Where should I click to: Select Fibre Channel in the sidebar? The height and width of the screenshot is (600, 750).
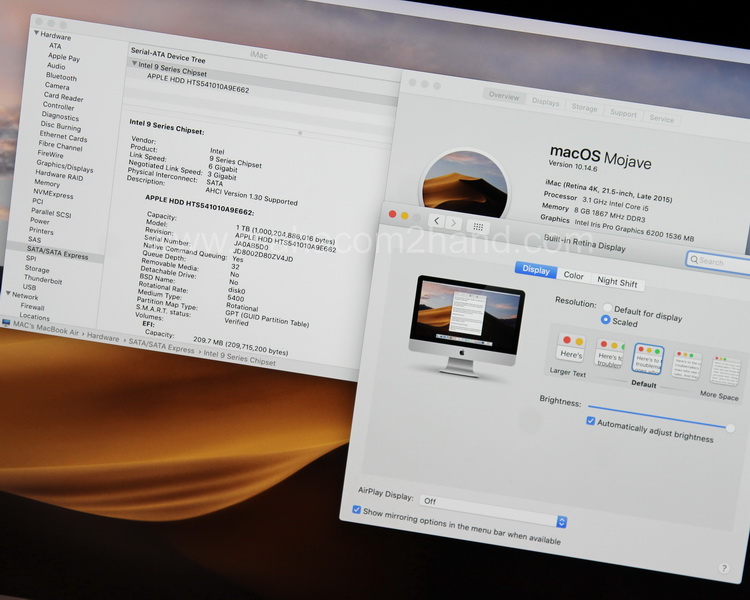(x=60, y=145)
